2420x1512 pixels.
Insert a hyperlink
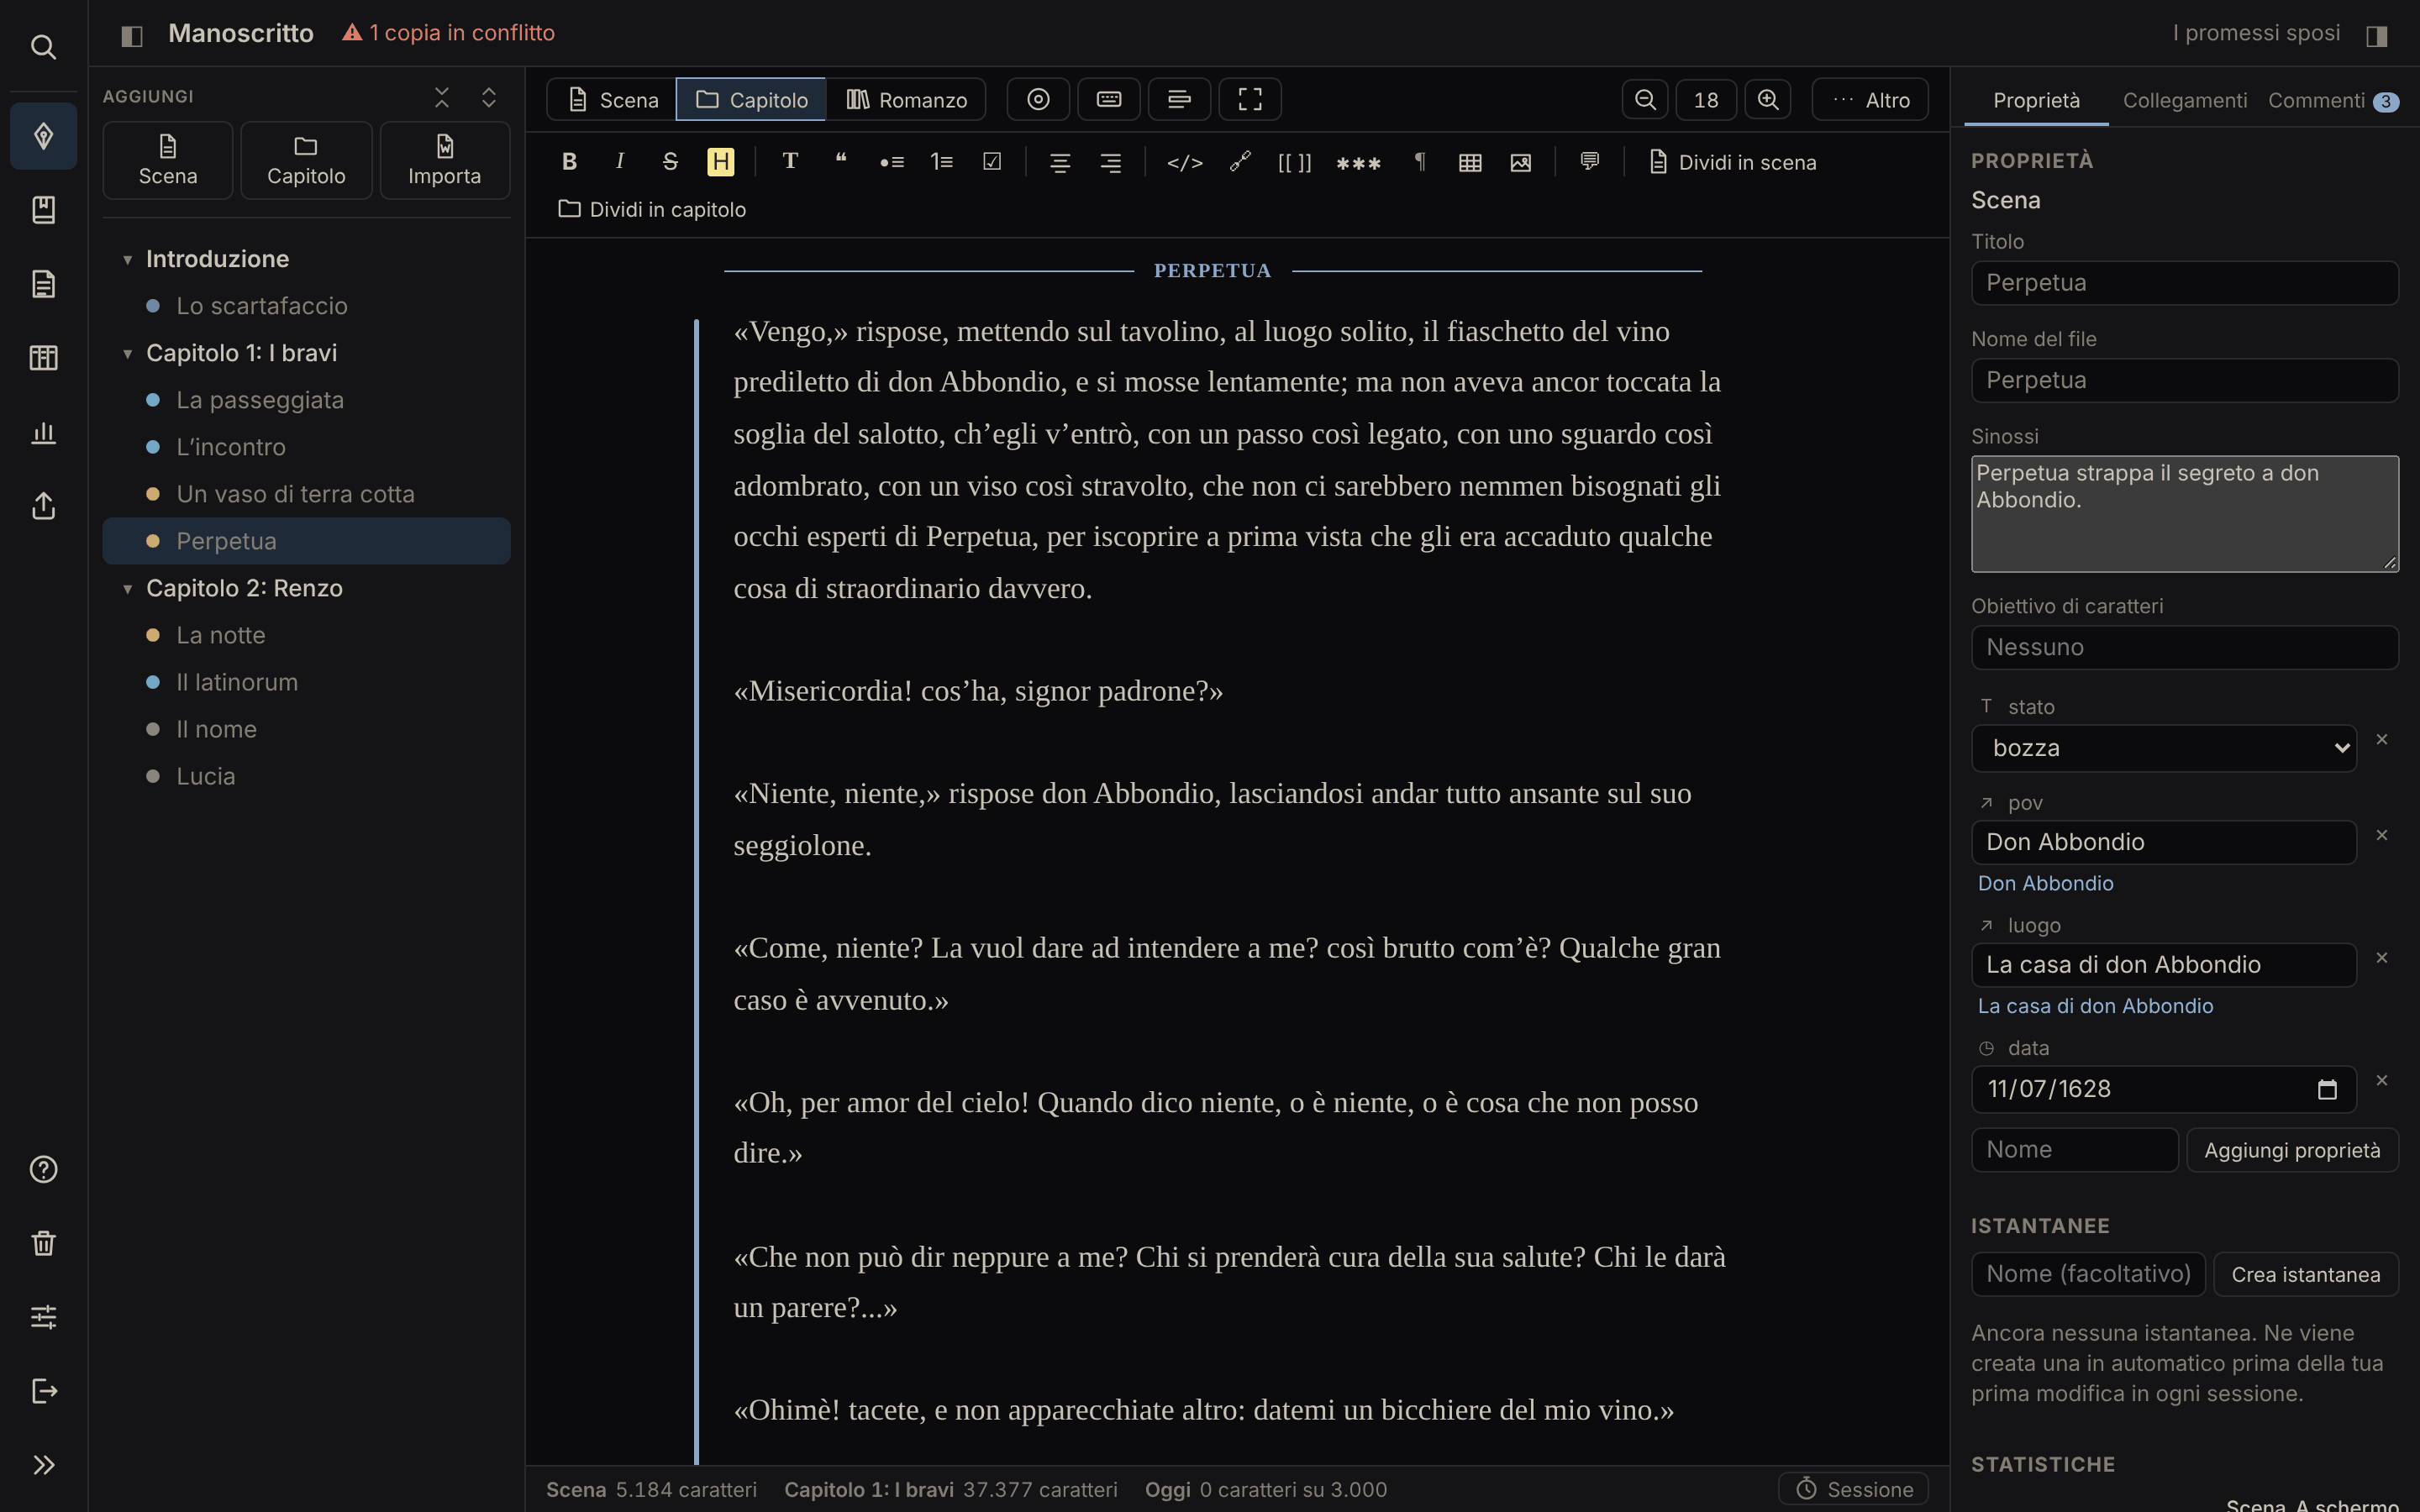[x=1240, y=162]
